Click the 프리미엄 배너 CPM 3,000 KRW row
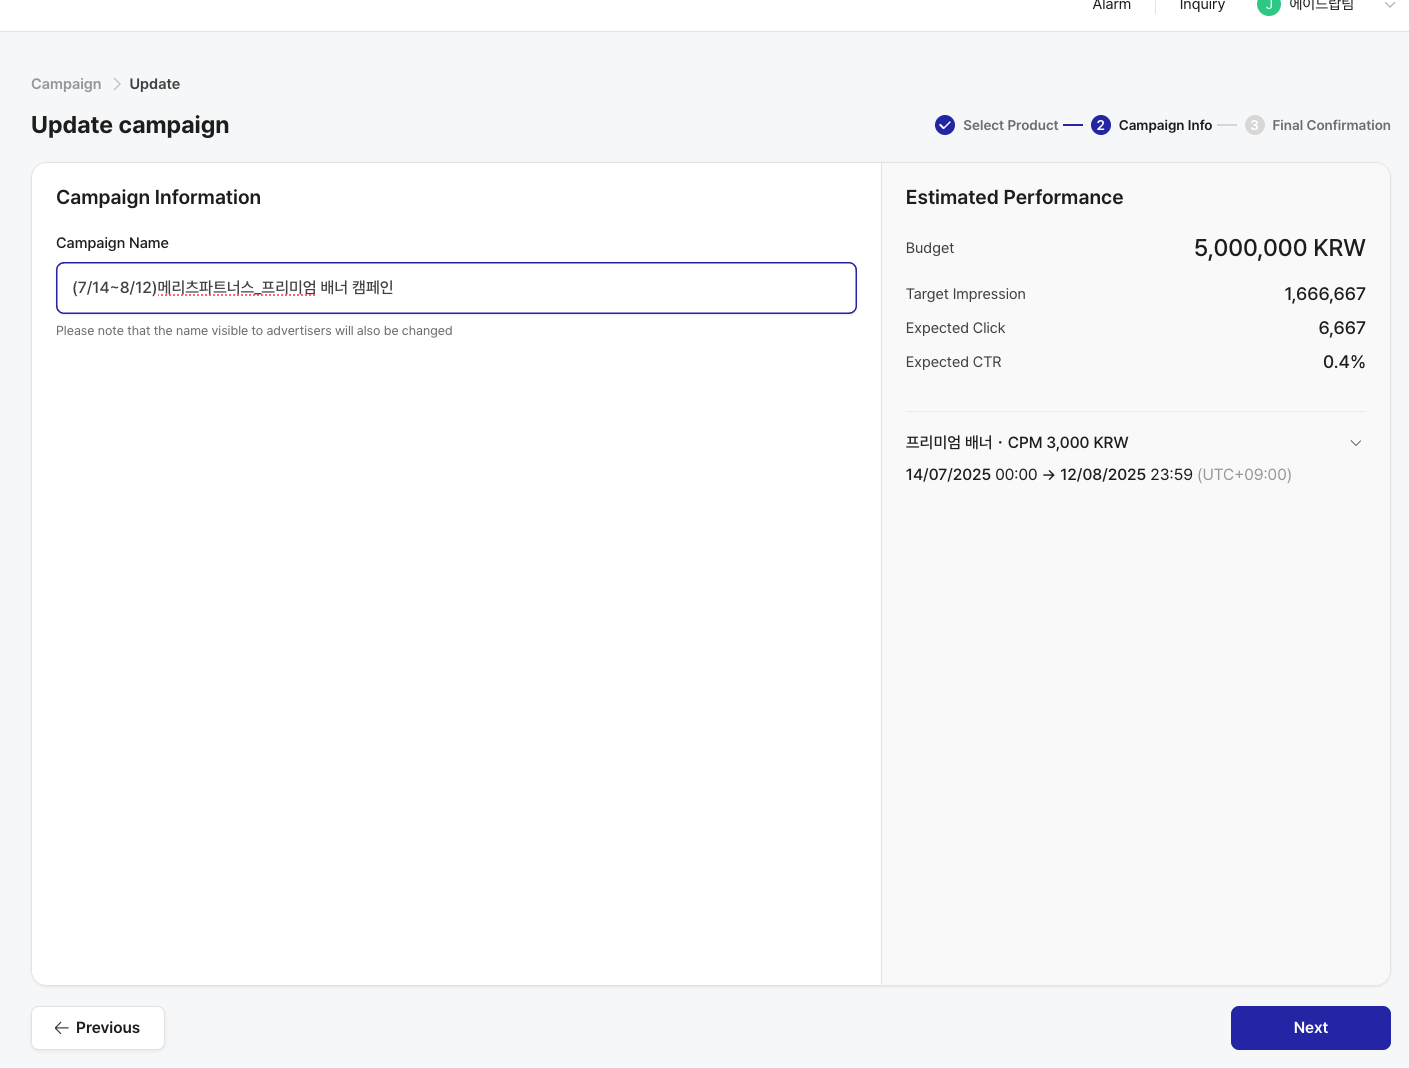Viewport: 1409px width, 1068px height. click(1017, 443)
